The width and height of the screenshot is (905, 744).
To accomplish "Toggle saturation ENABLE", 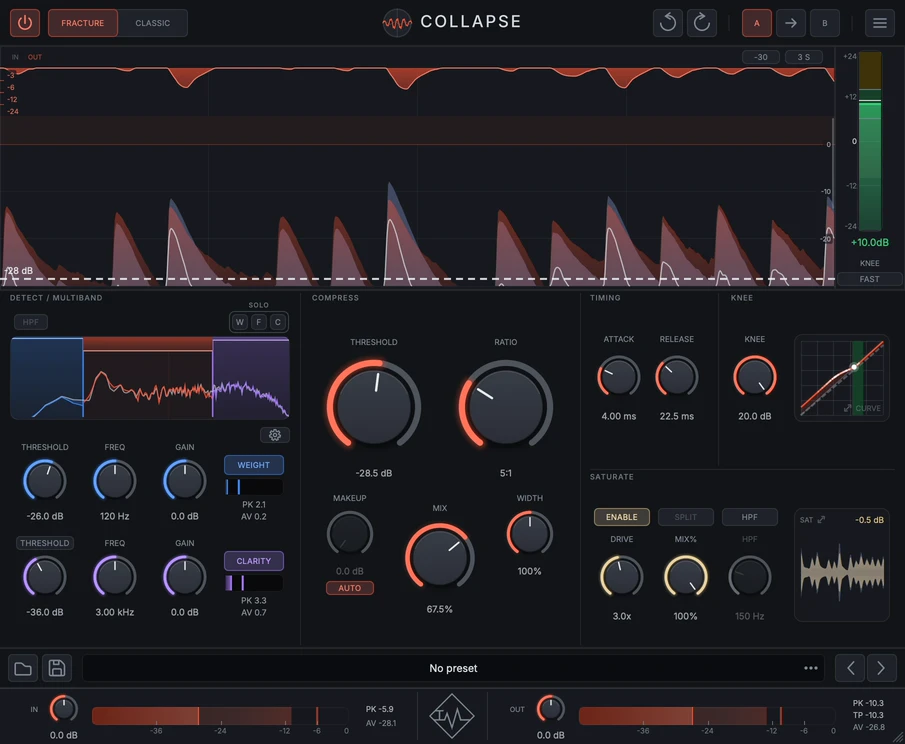I will tap(622, 517).
